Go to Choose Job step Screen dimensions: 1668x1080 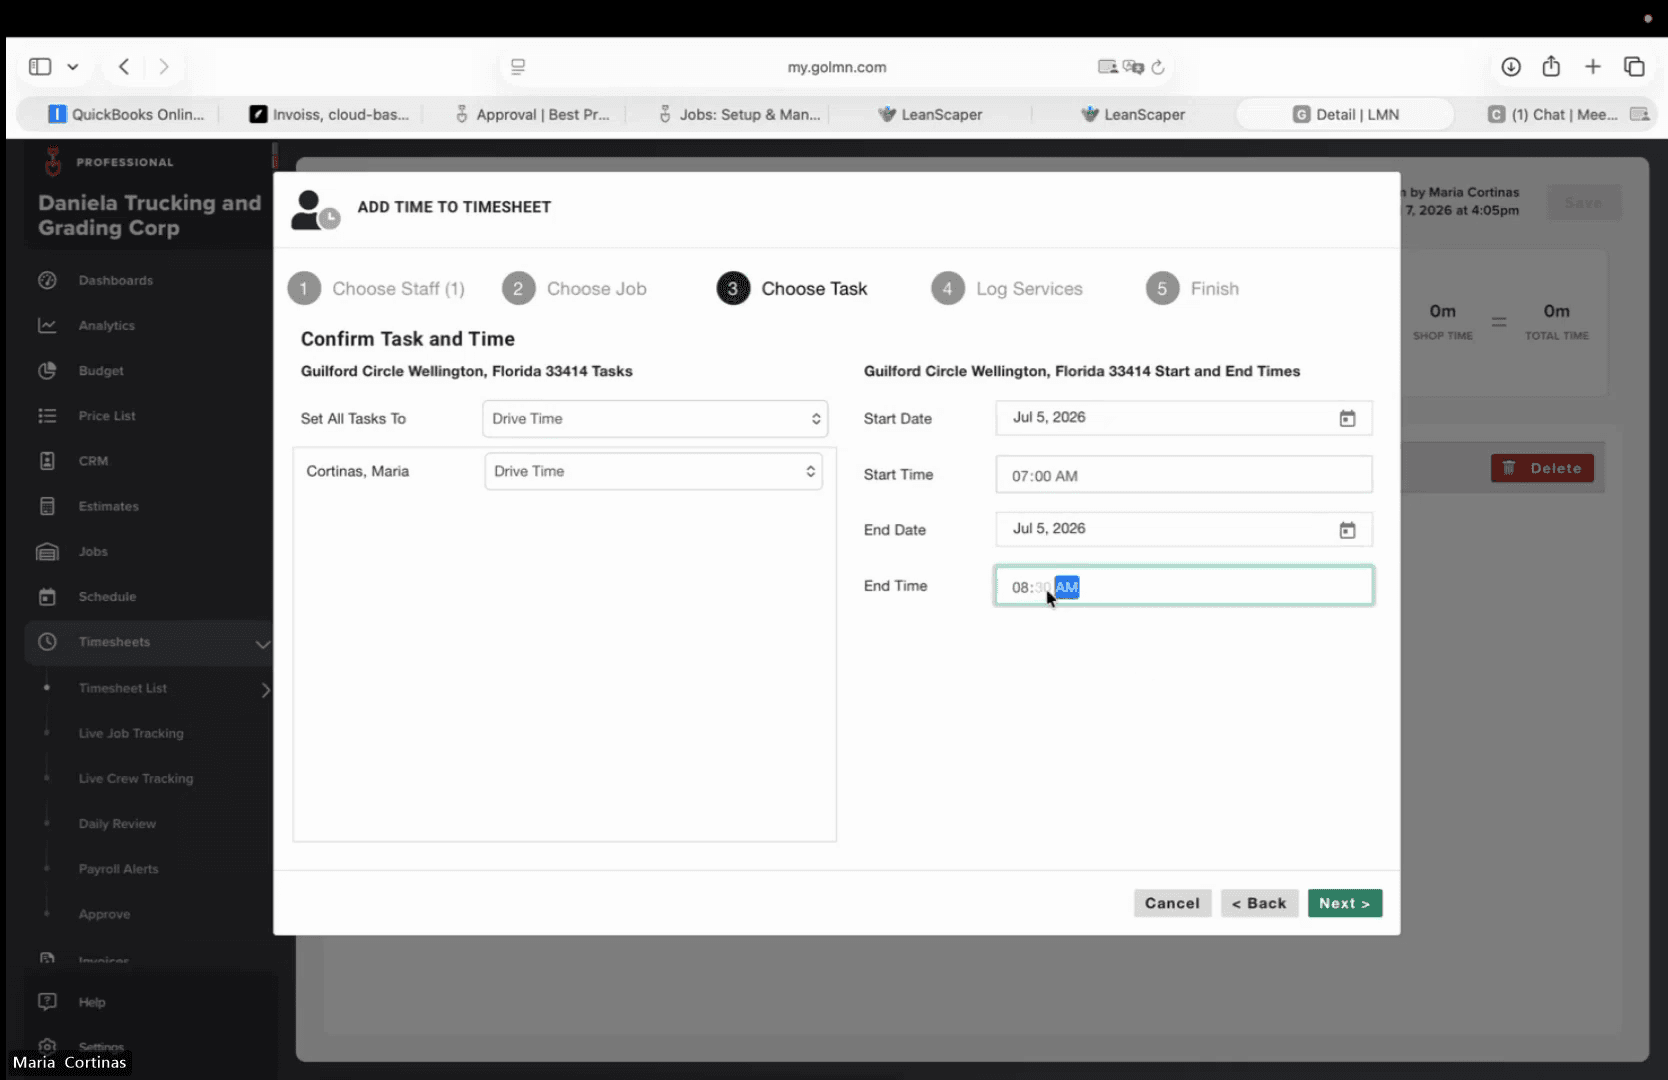(575, 289)
